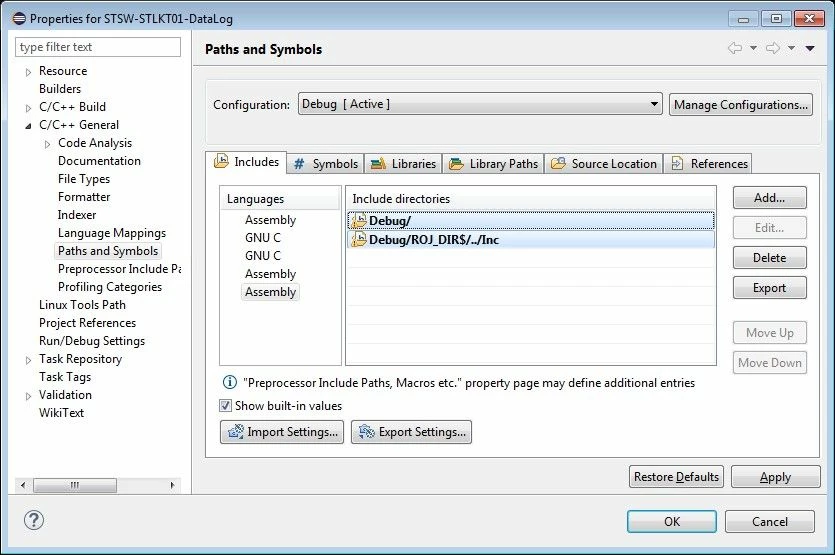Toggle Show built-in values checkbox
835x555 pixels.
tap(226, 406)
